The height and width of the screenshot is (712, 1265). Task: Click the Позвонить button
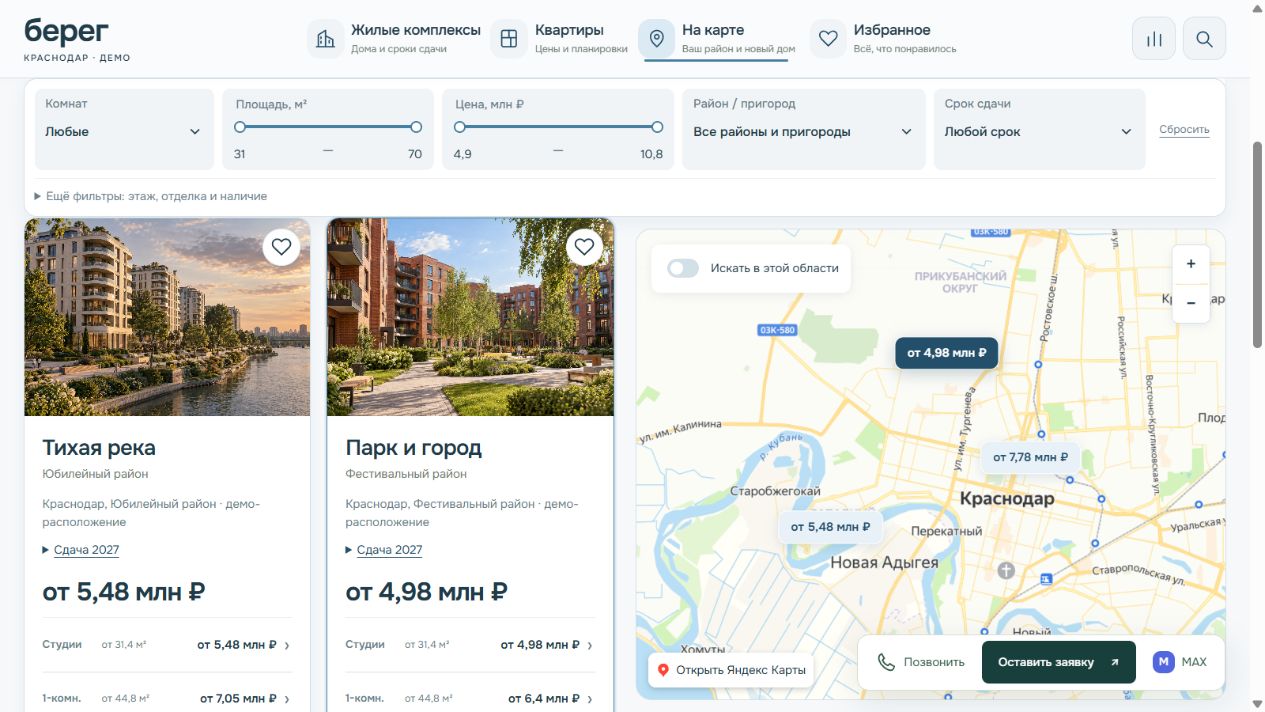pos(921,662)
